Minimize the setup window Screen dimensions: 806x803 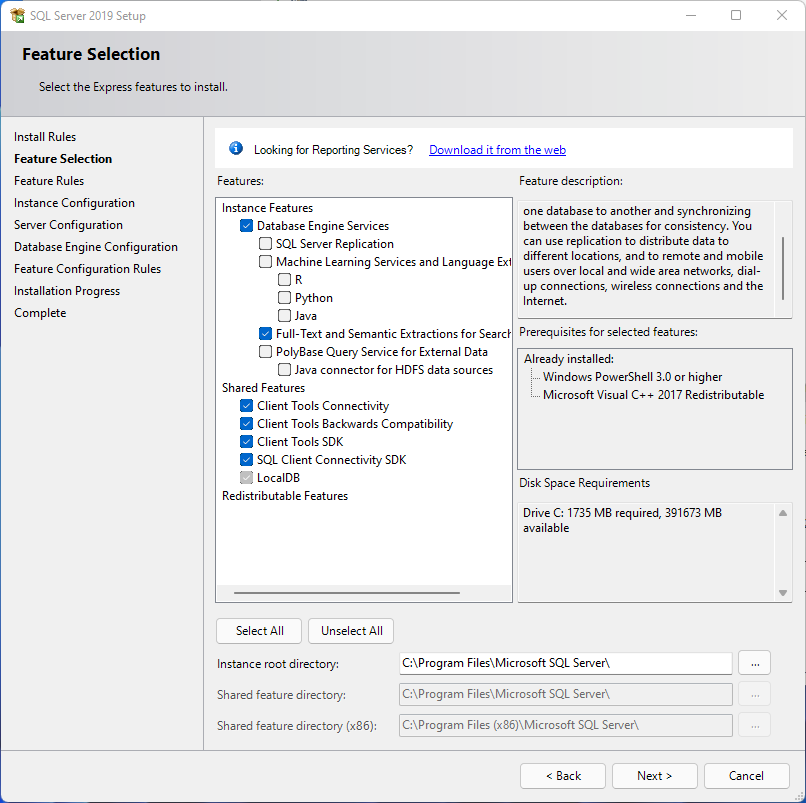pyautogui.click(x=691, y=15)
